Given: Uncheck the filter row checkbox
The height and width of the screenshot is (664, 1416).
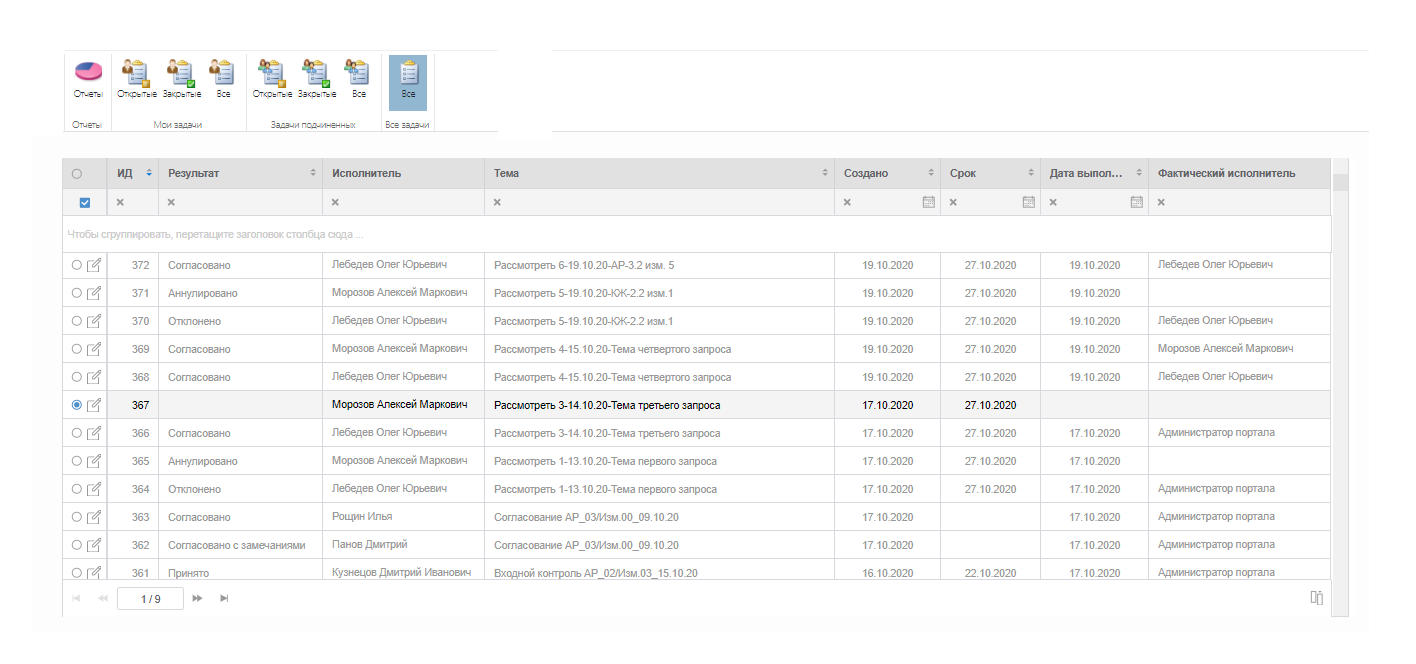Looking at the screenshot, I should [x=85, y=202].
